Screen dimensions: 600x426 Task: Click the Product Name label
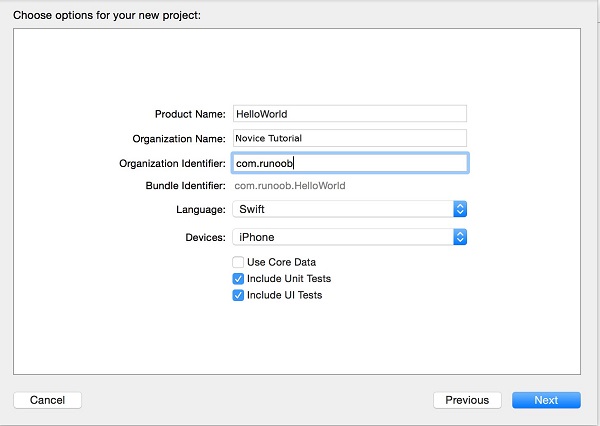click(x=190, y=114)
